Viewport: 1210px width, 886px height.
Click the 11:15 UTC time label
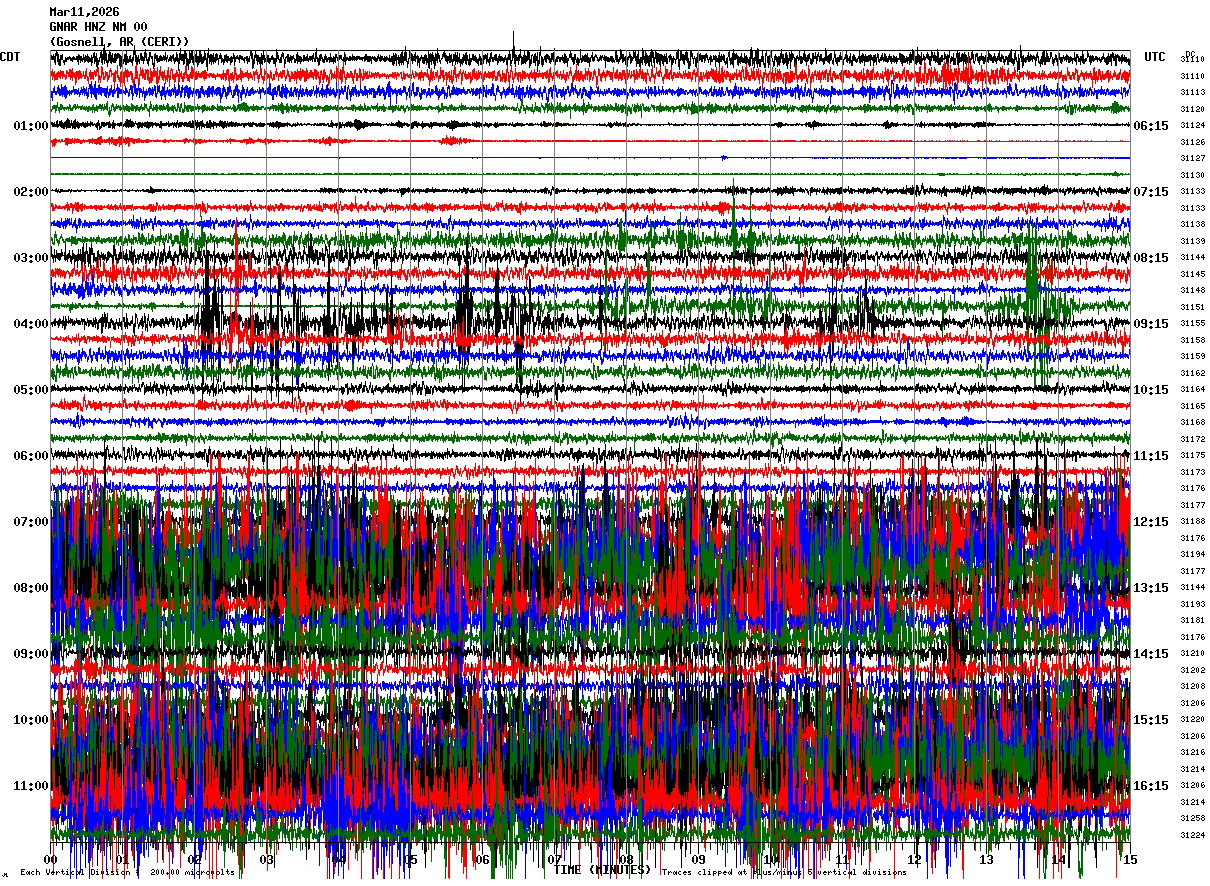[1151, 456]
